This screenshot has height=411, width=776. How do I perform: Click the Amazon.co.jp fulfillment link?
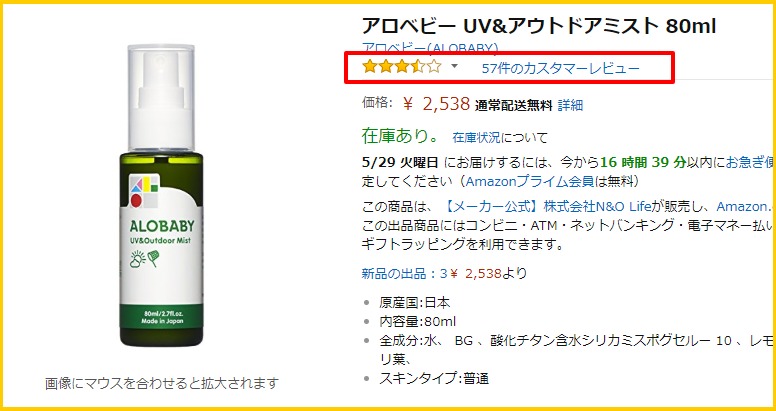pyautogui.click(x=746, y=206)
